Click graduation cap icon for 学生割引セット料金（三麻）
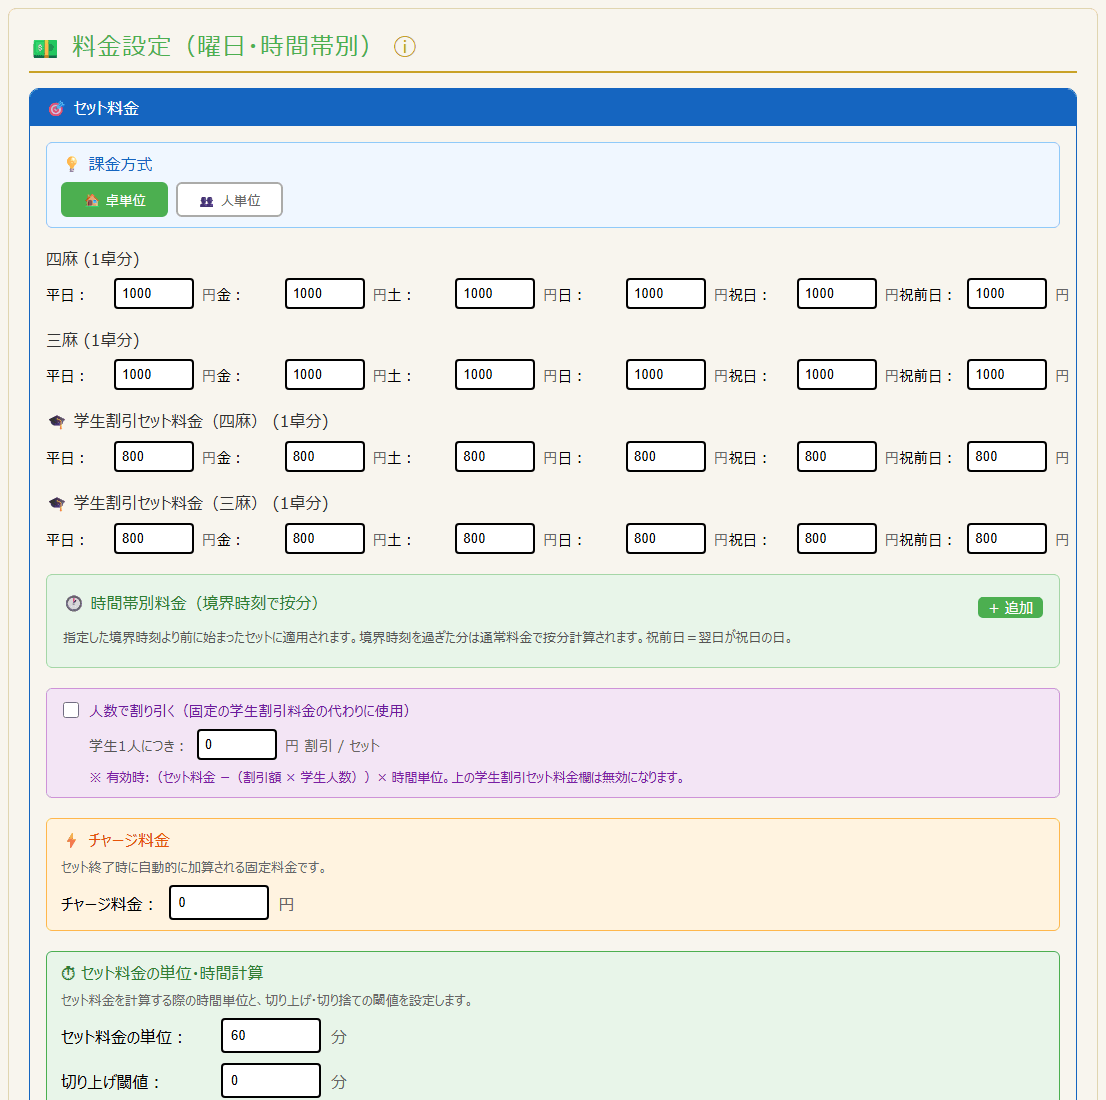The image size is (1106, 1100). [56, 504]
